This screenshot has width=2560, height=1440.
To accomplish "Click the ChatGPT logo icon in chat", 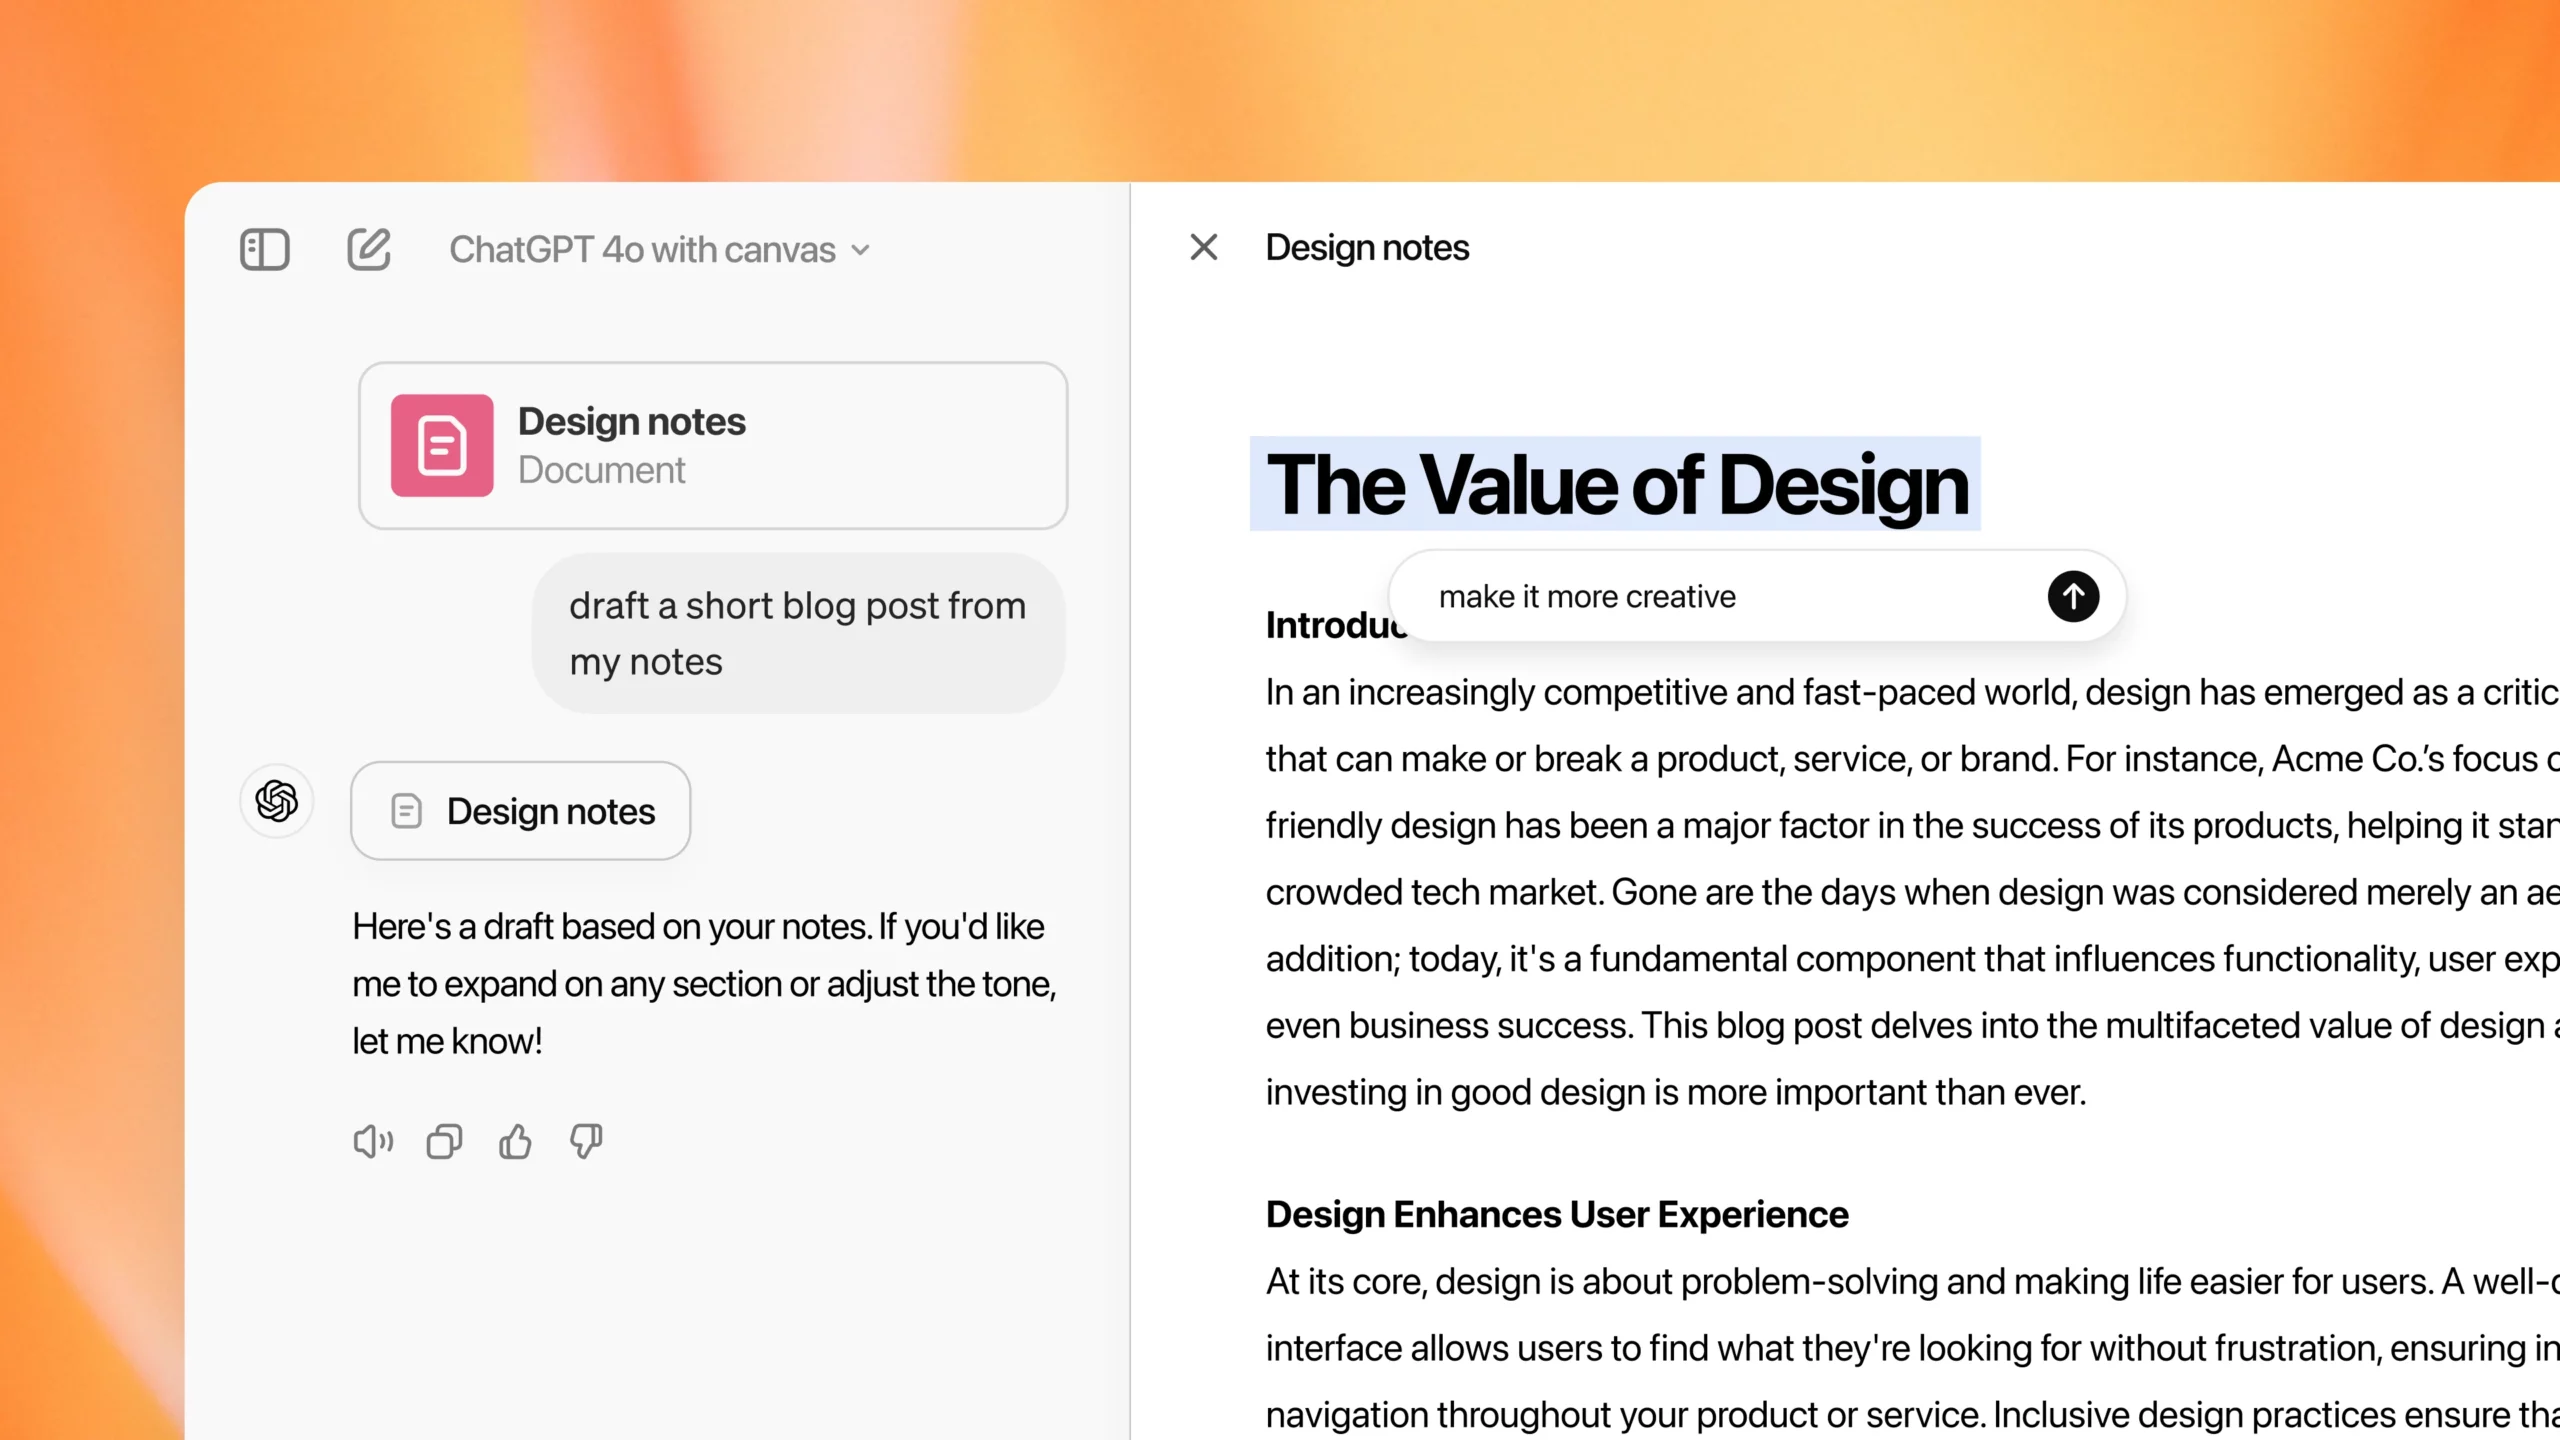I will tap(276, 804).
